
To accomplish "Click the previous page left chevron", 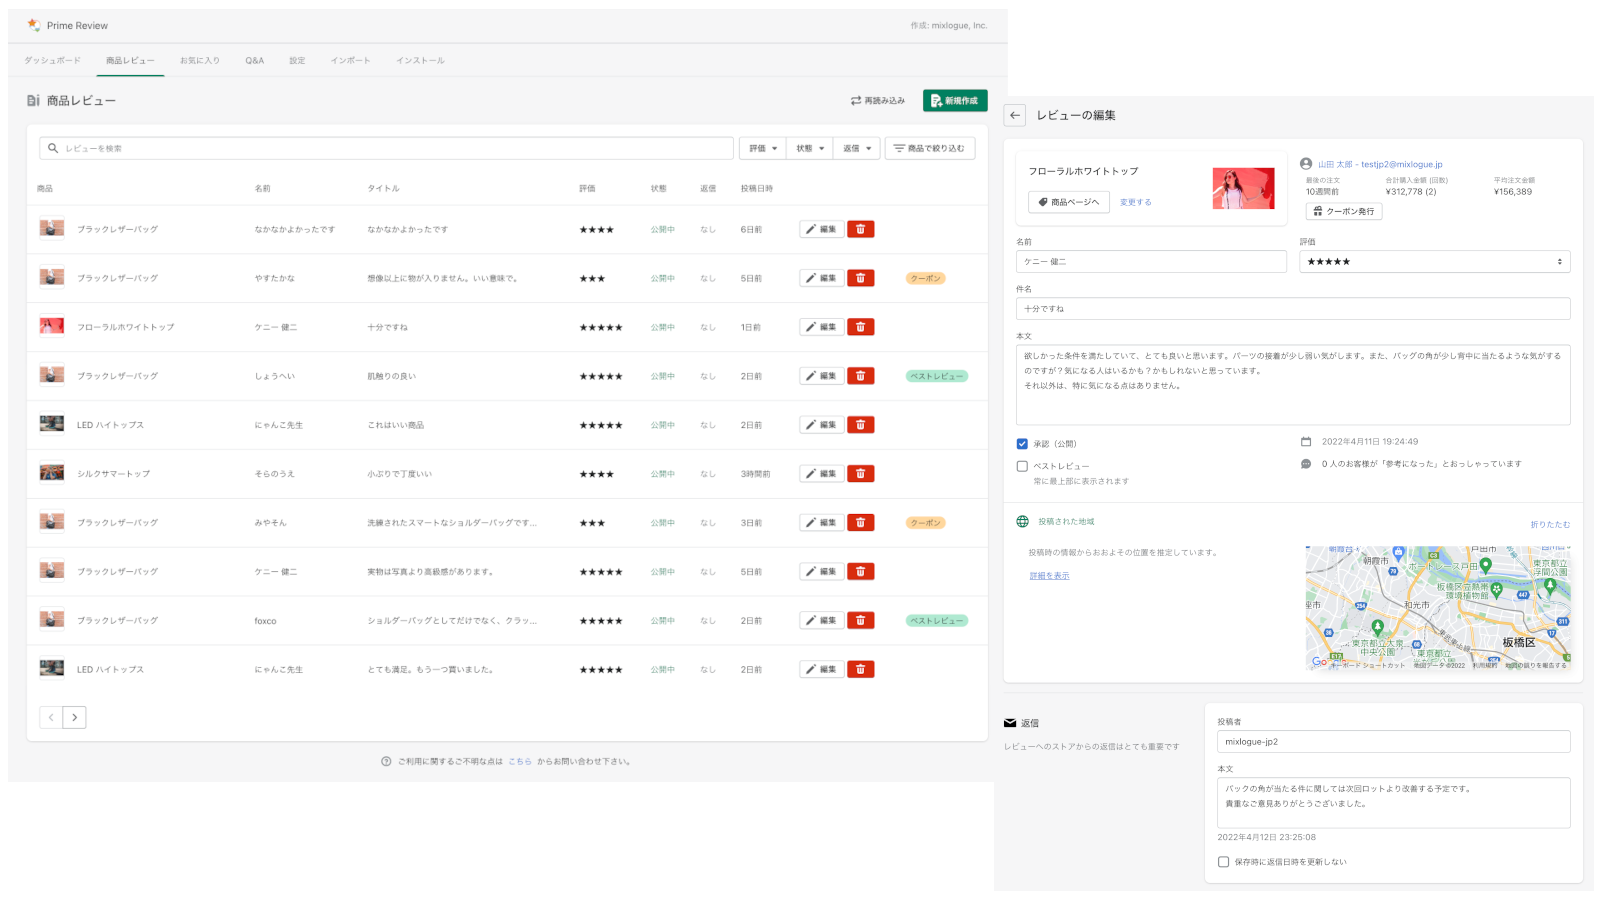I will pos(51,717).
